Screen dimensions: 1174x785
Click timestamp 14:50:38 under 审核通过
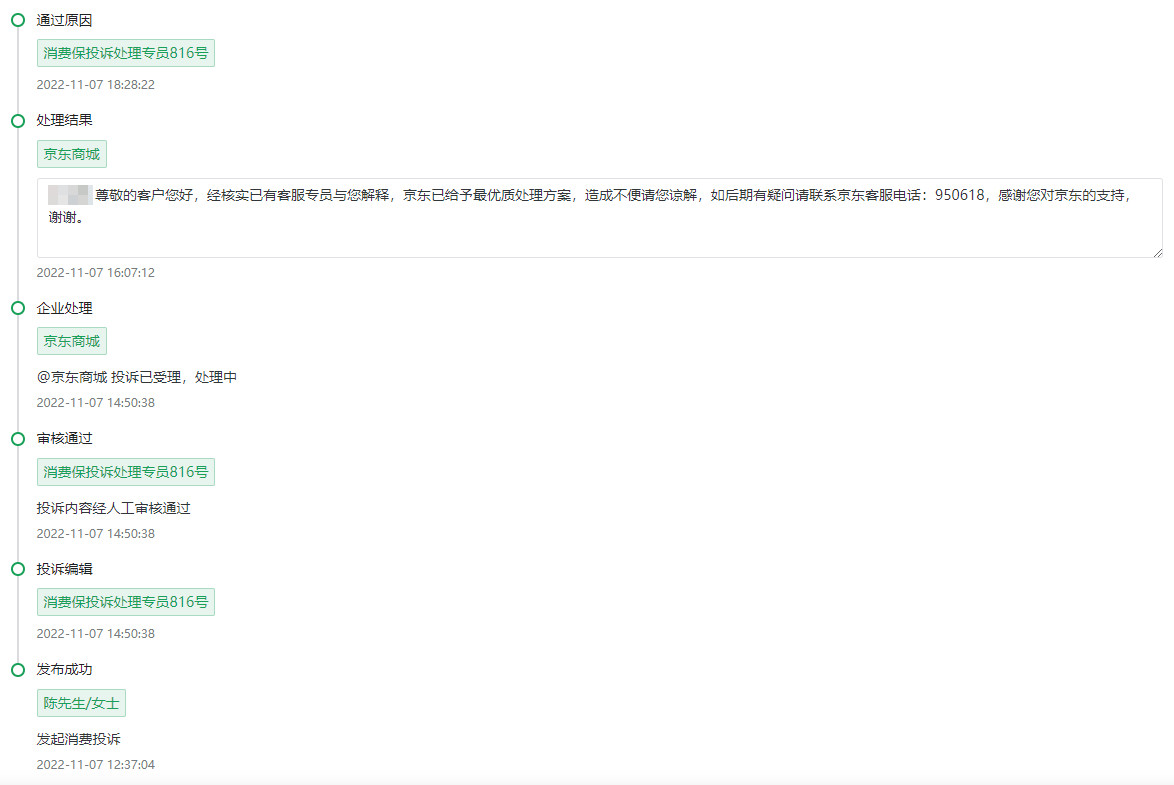pos(96,534)
